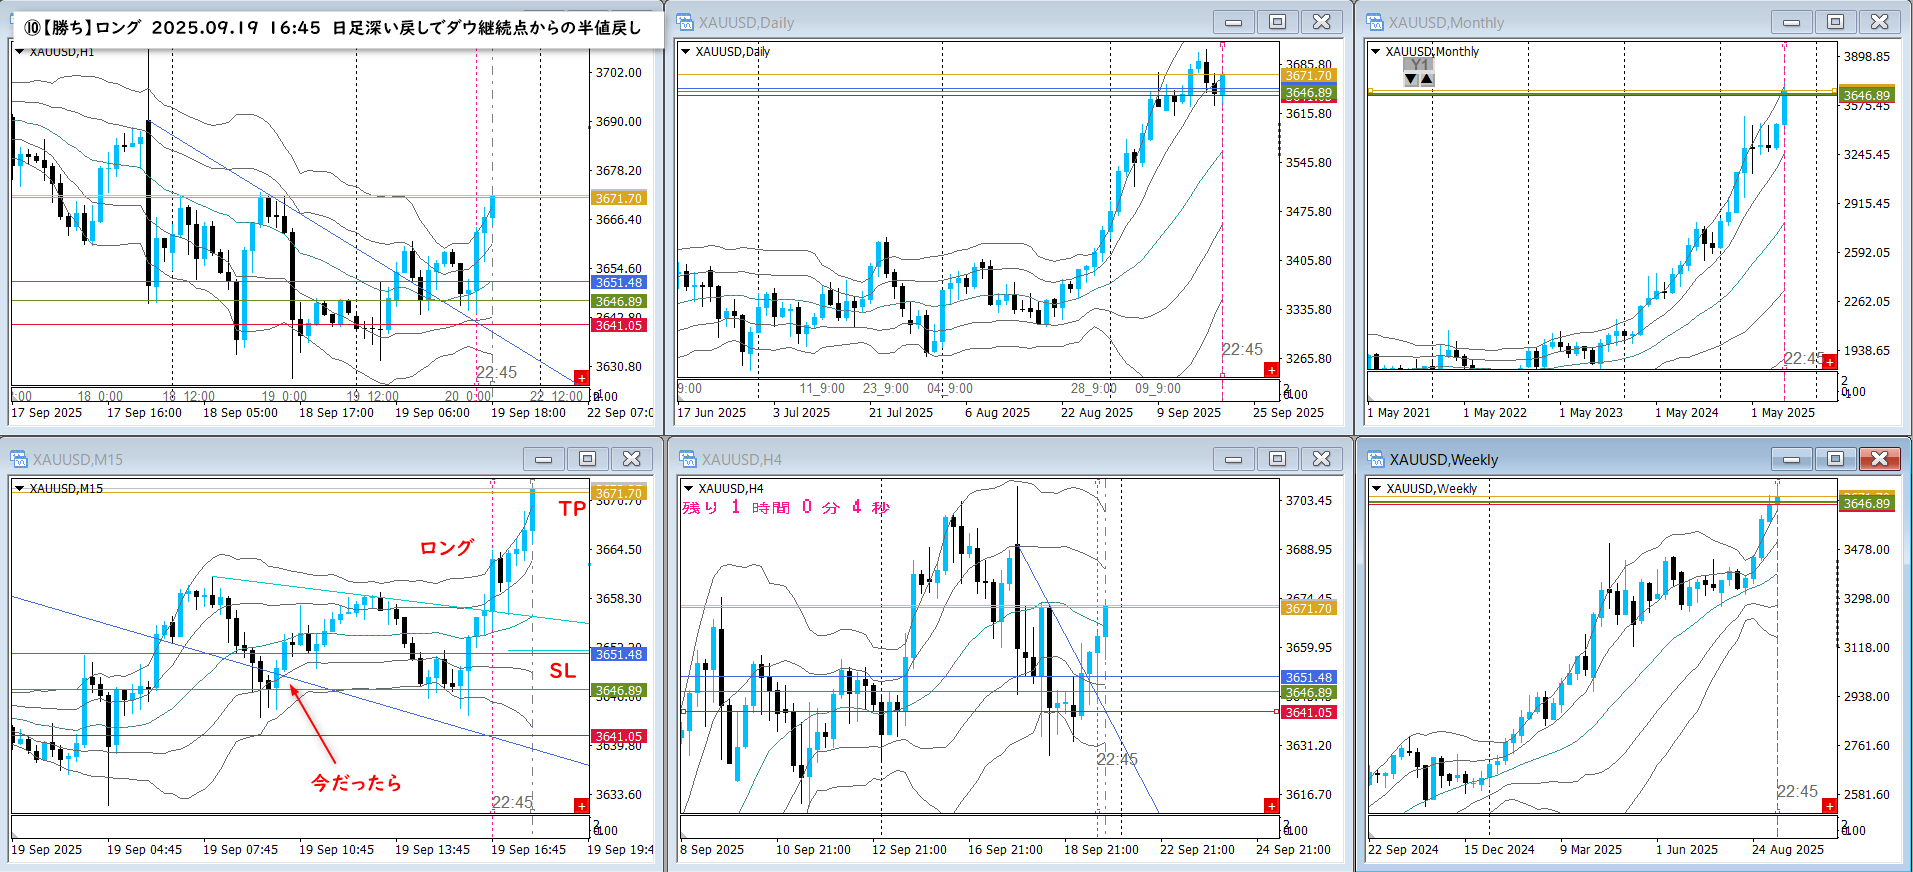
Task: Select the orange 3671.70 price label on M15
Action: tap(619, 493)
